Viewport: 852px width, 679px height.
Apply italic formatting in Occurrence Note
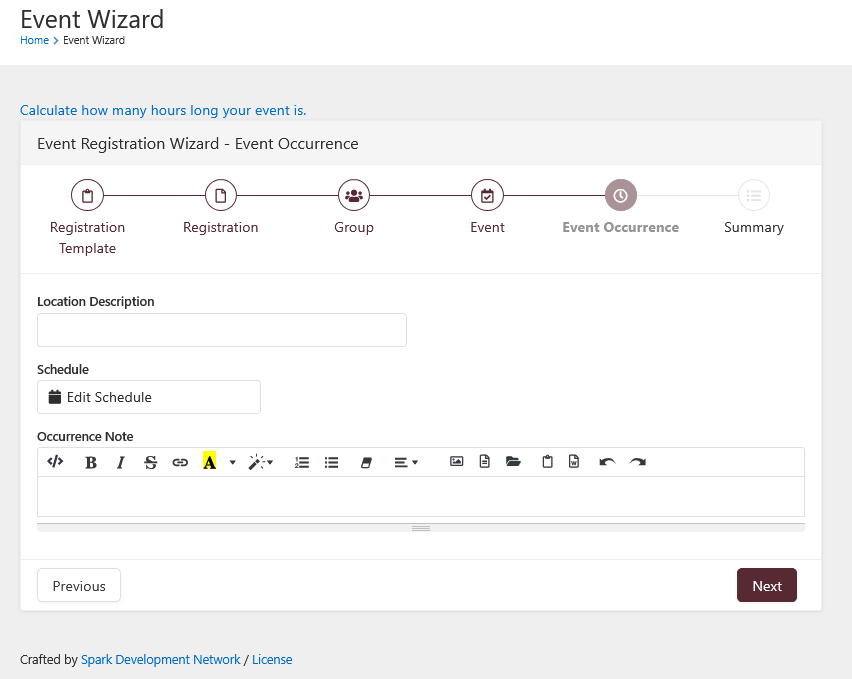click(121, 462)
